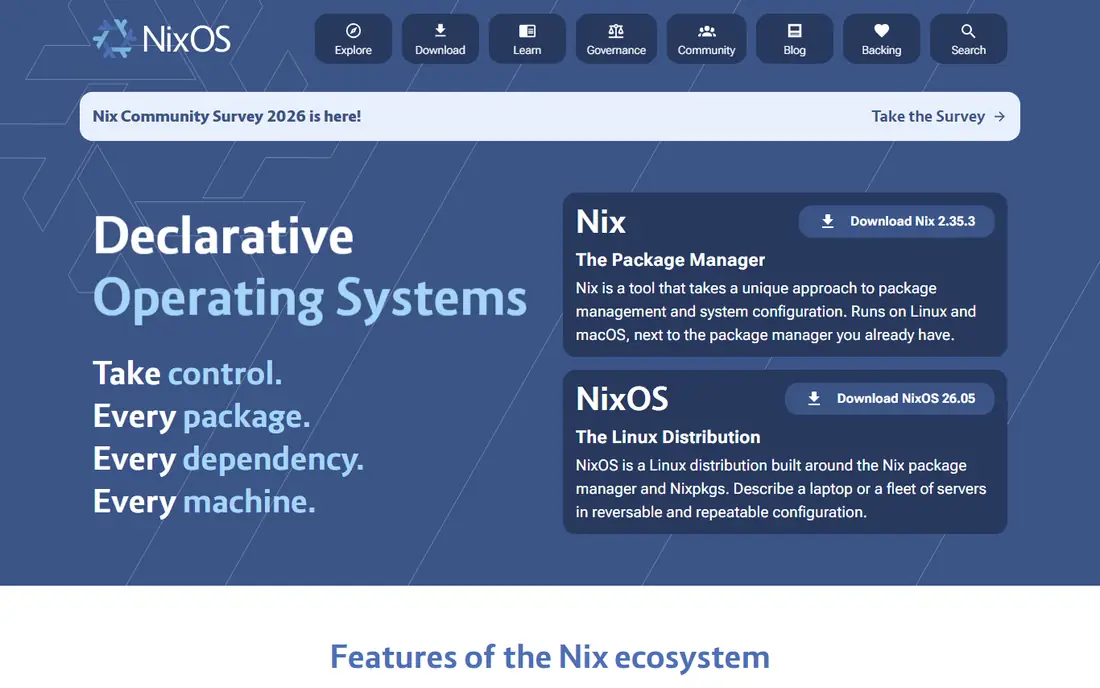Image resolution: width=1100 pixels, height=688 pixels.
Task: Click the NixOS snowflake logo
Action: point(114,39)
